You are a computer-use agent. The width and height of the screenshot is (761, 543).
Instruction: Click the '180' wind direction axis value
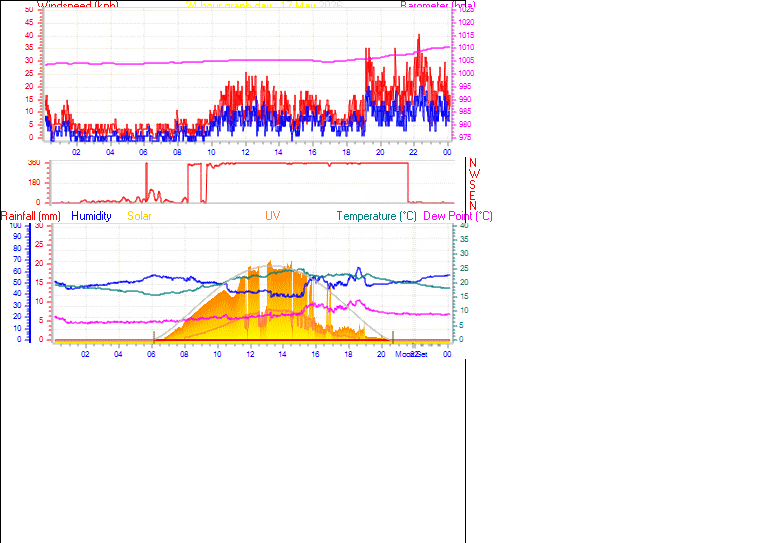click(x=34, y=183)
